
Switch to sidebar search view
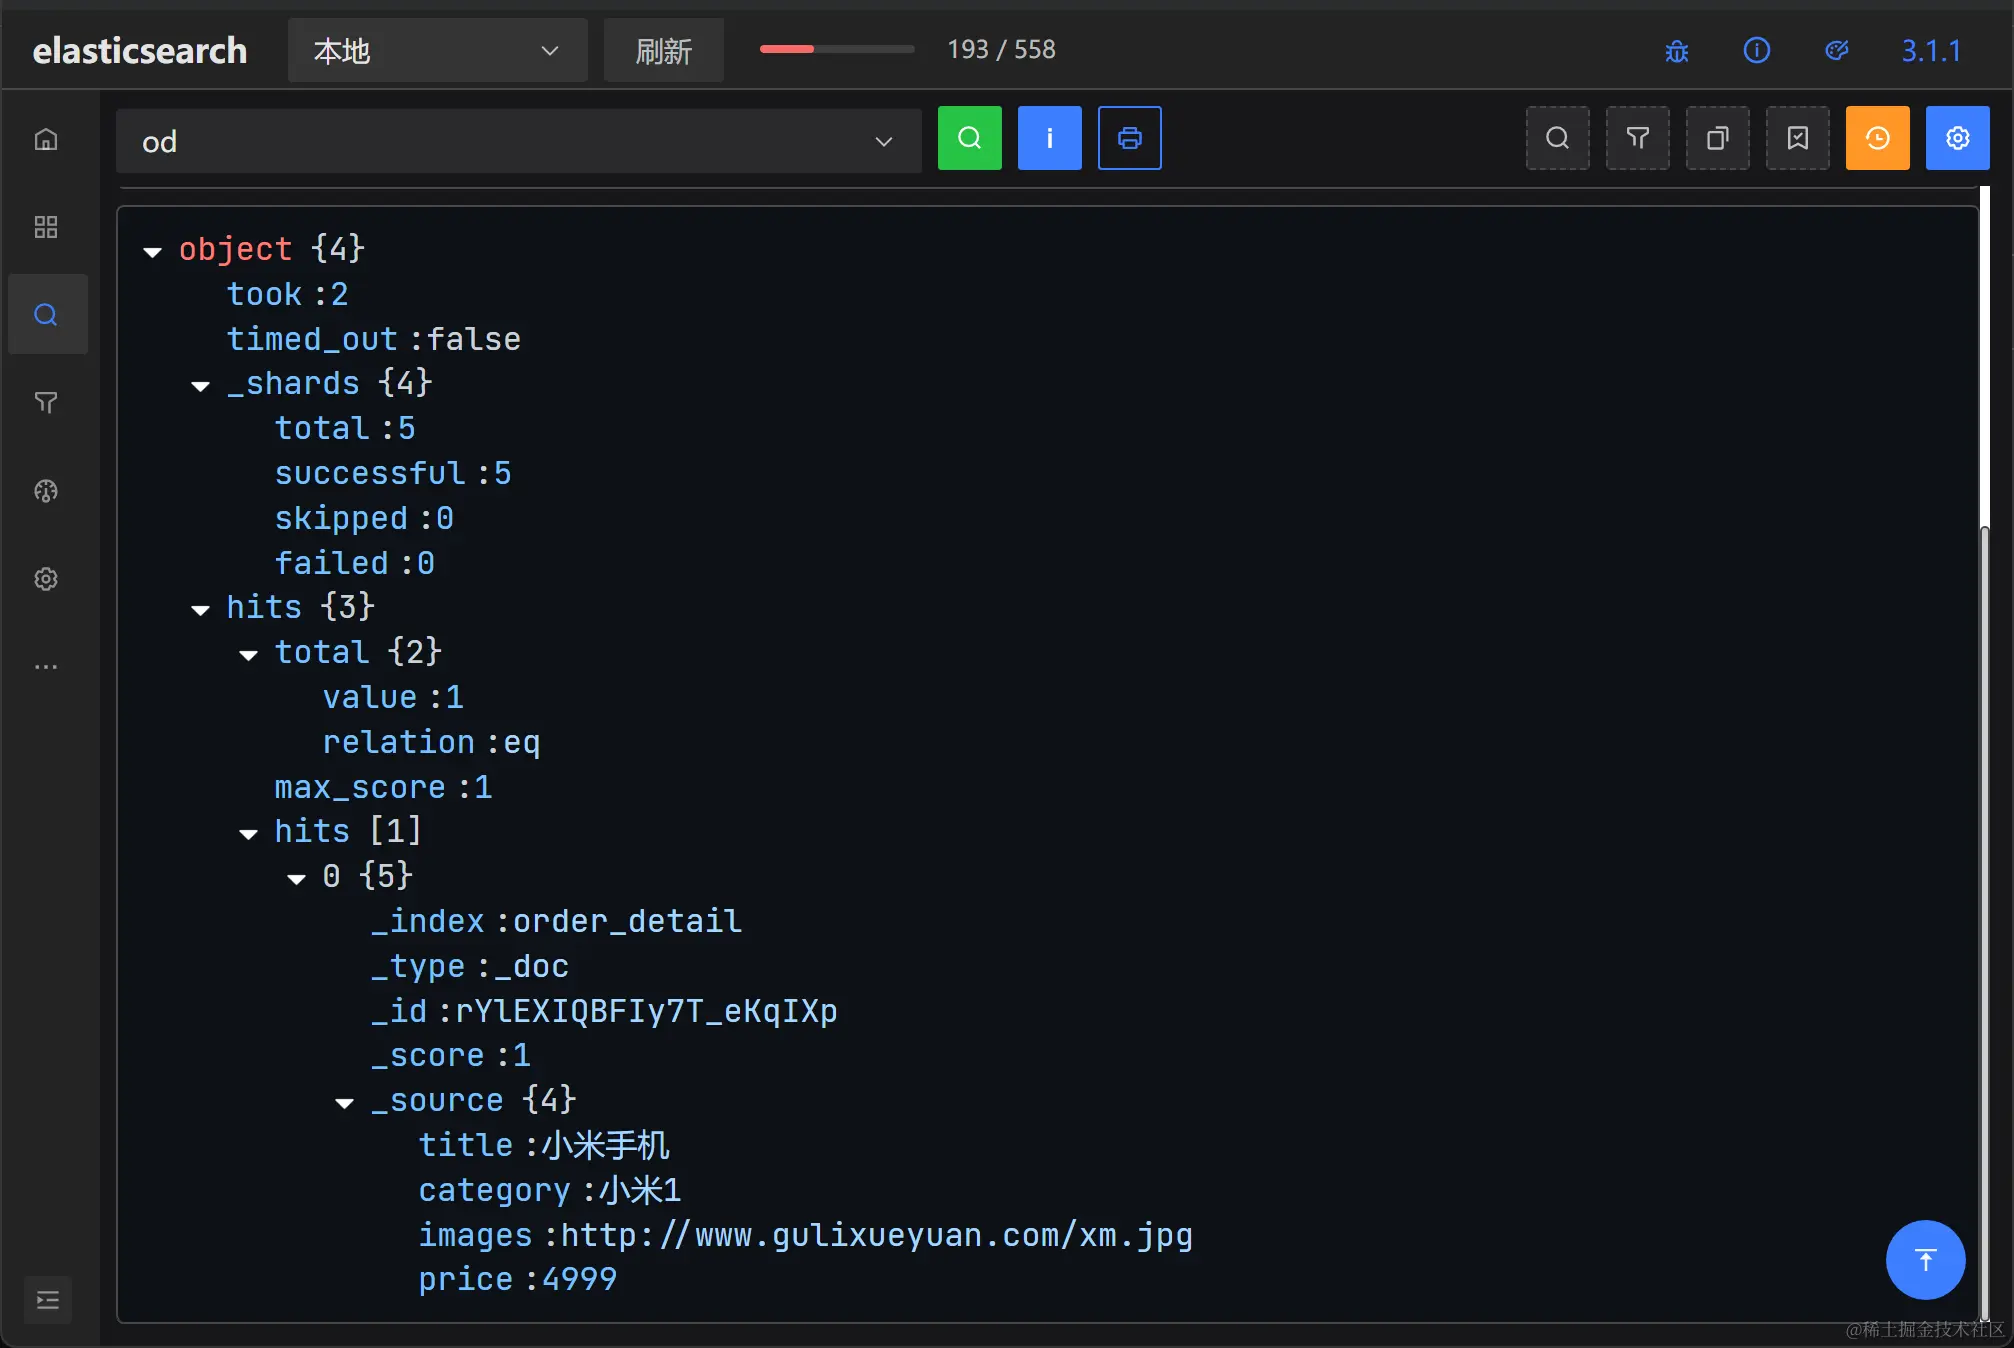coord(46,315)
